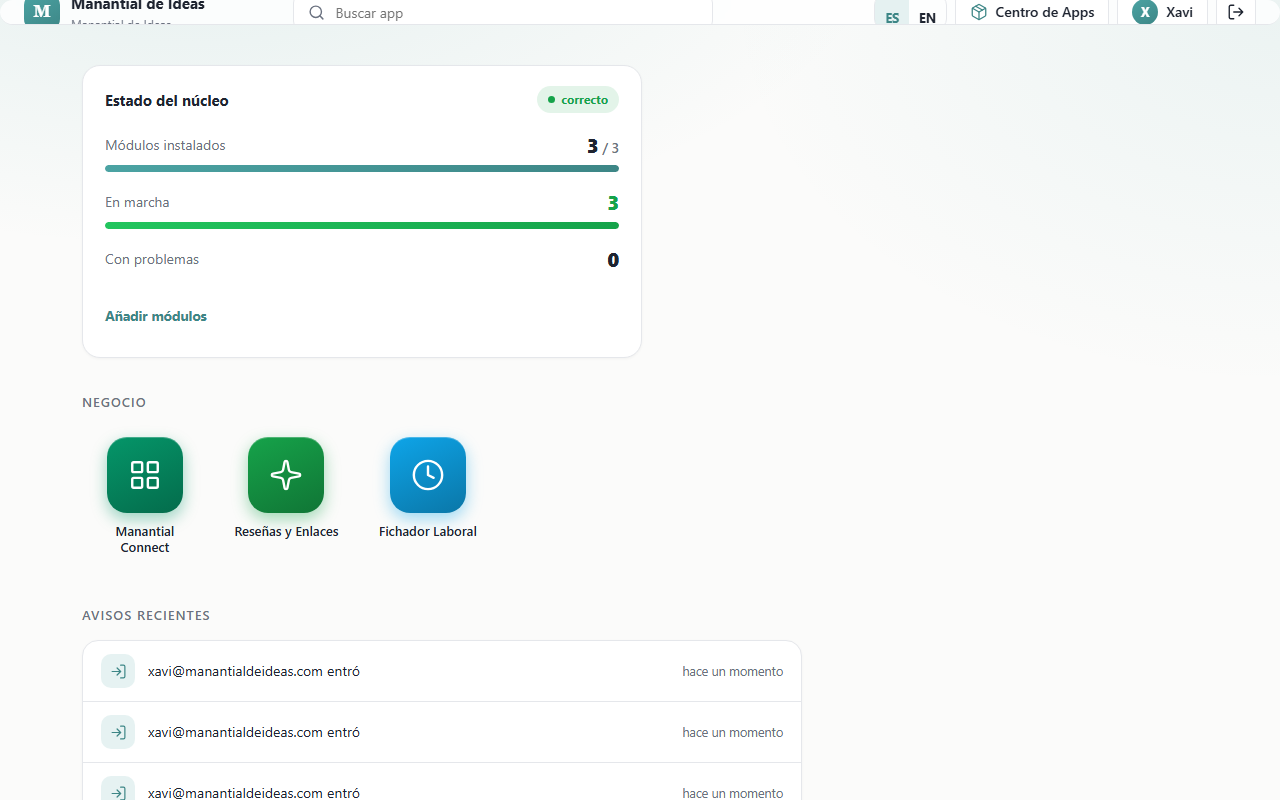Viewport: 1280px width, 800px height.
Task: Click the Manantial de Ideas M logo
Action: coord(42,11)
